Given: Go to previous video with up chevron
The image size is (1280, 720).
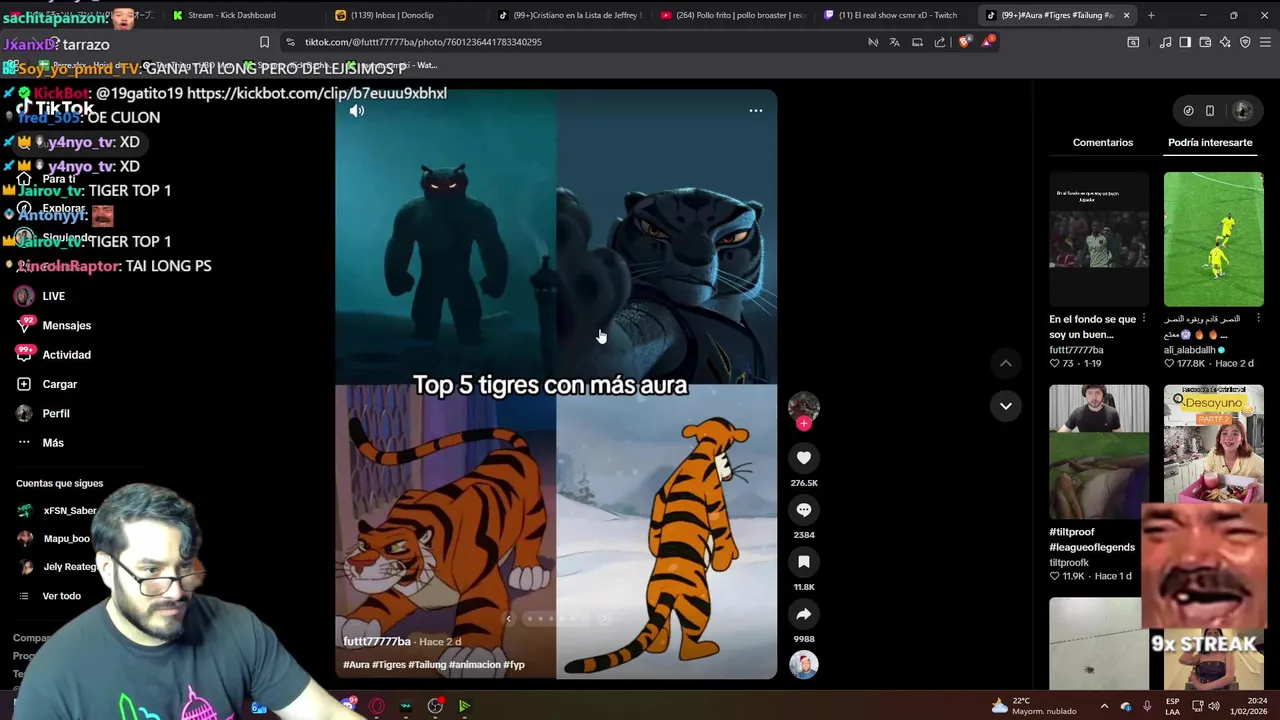Looking at the screenshot, I should [1006, 364].
